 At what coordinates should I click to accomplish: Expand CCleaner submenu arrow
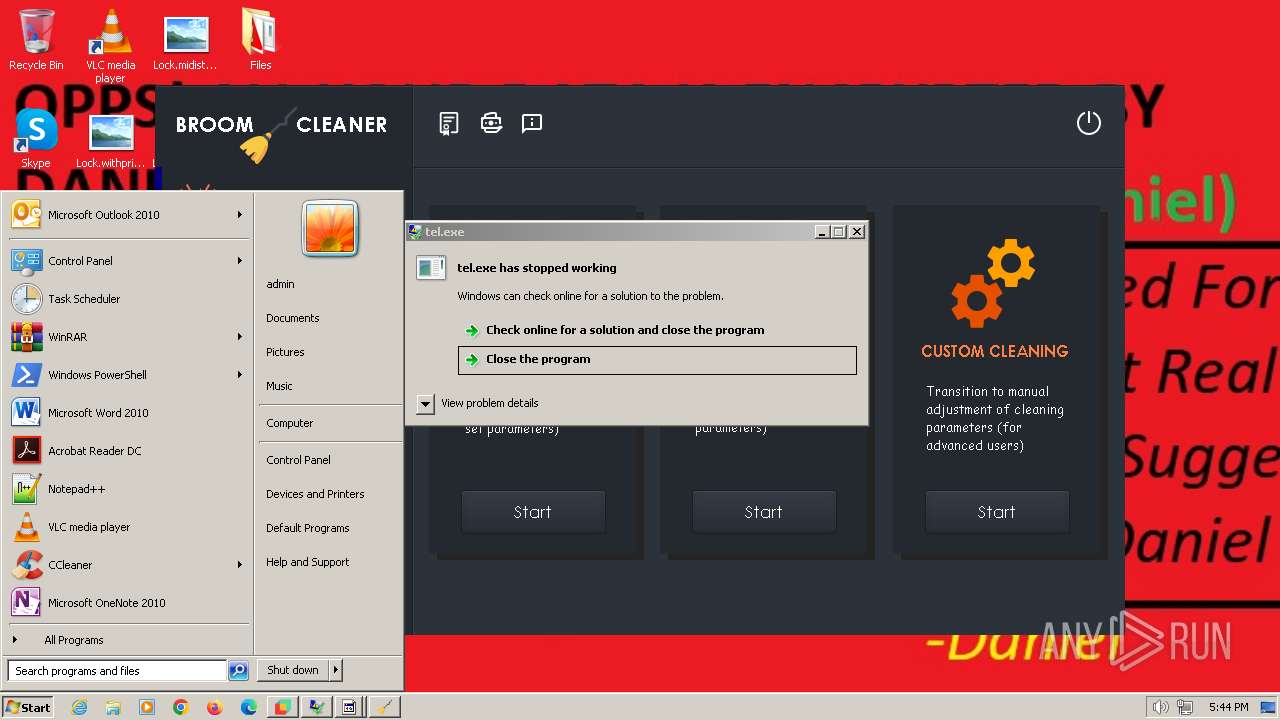click(240, 565)
